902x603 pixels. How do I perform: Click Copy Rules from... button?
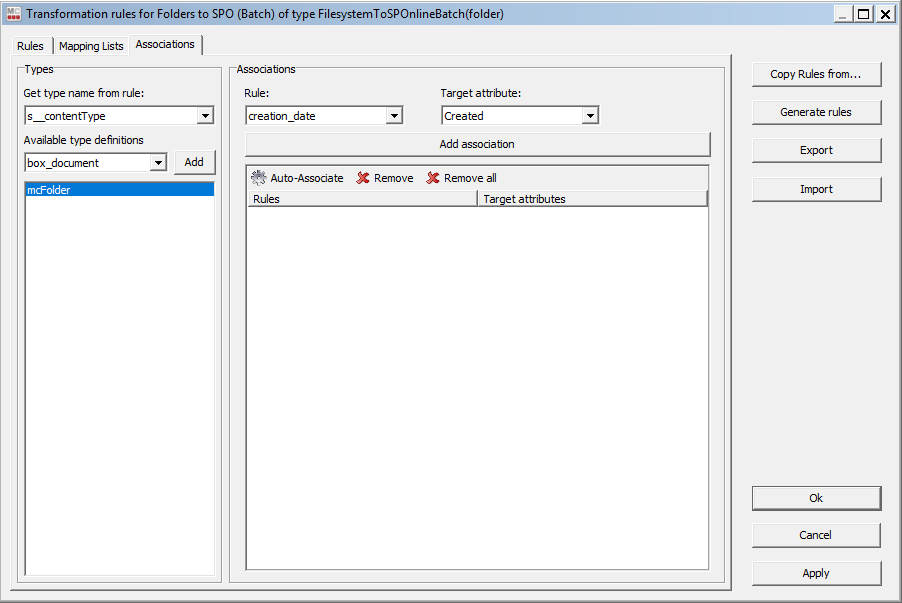pos(816,74)
